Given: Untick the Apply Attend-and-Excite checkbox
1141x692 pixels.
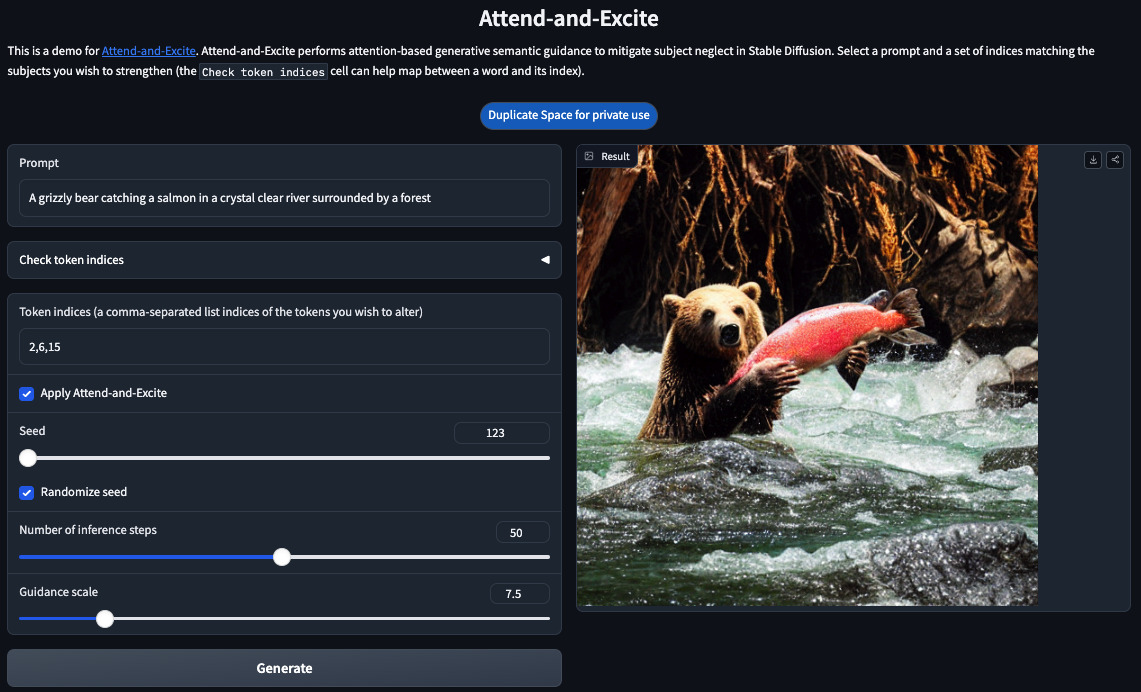Looking at the screenshot, I should [x=27, y=393].
